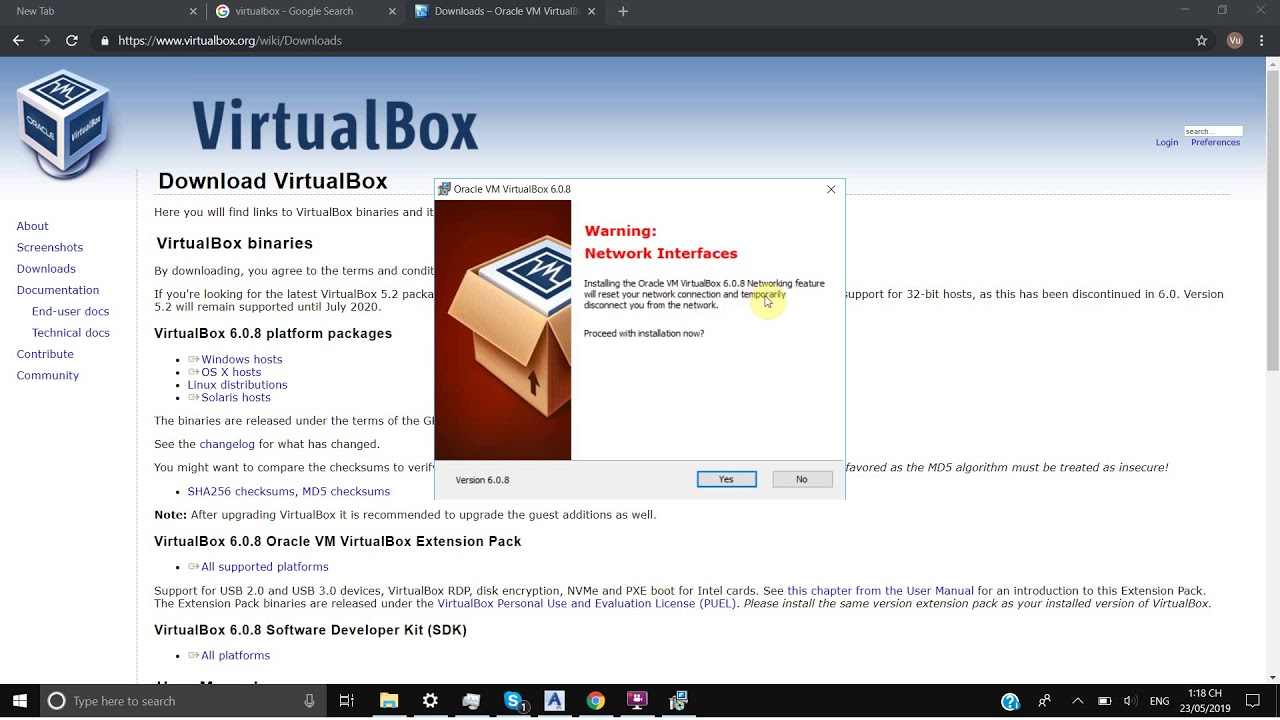
Task: Click the Linux distributions link
Action: pyautogui.click(x=237, y=384)
